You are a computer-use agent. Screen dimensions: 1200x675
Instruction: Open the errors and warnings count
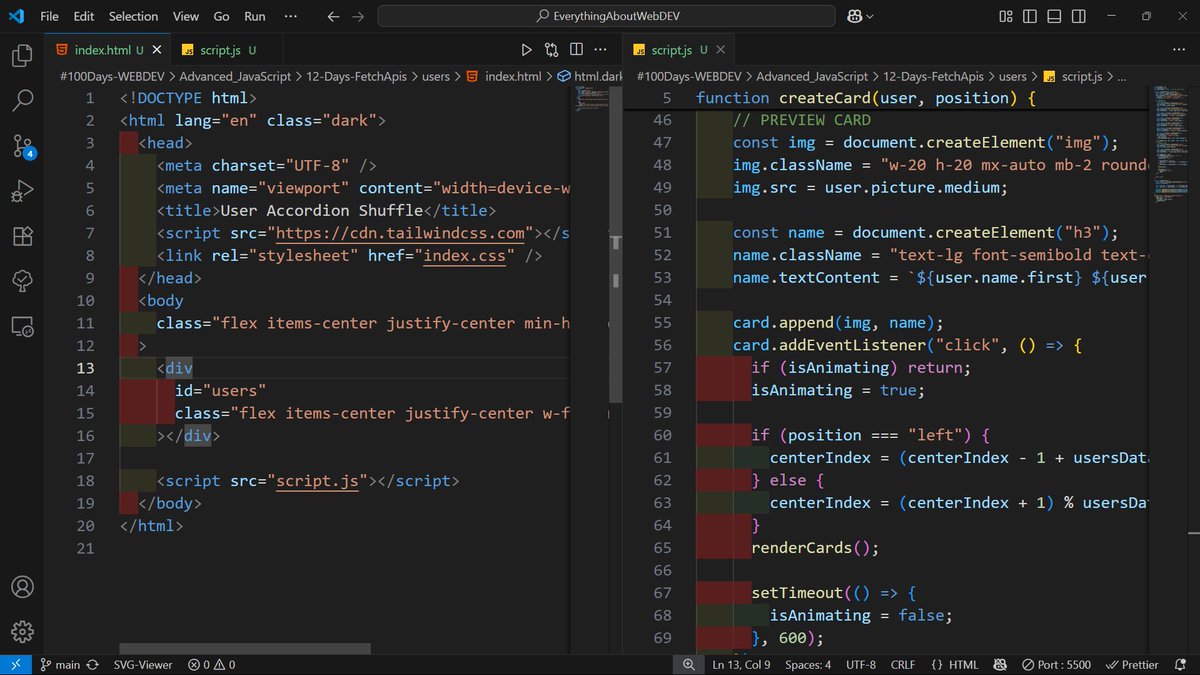point(211,664)
